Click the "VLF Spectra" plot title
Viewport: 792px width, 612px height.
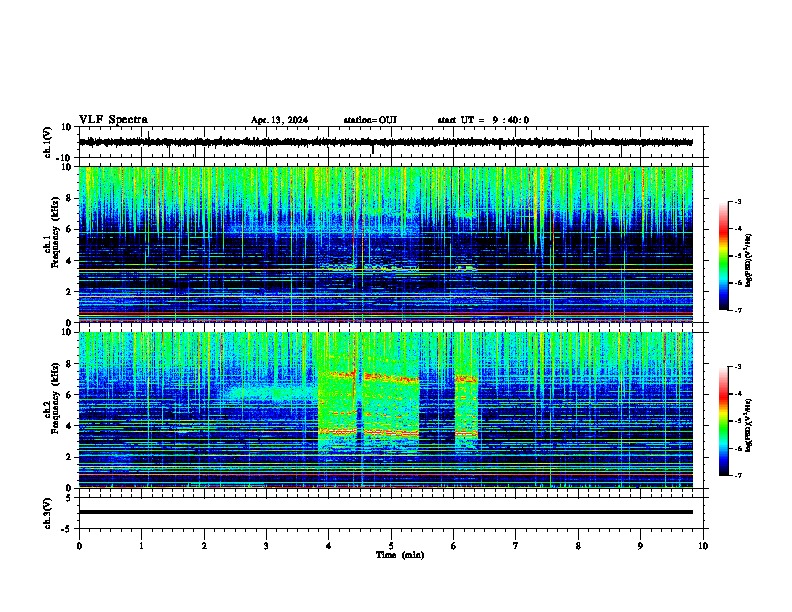click(113, 120)
